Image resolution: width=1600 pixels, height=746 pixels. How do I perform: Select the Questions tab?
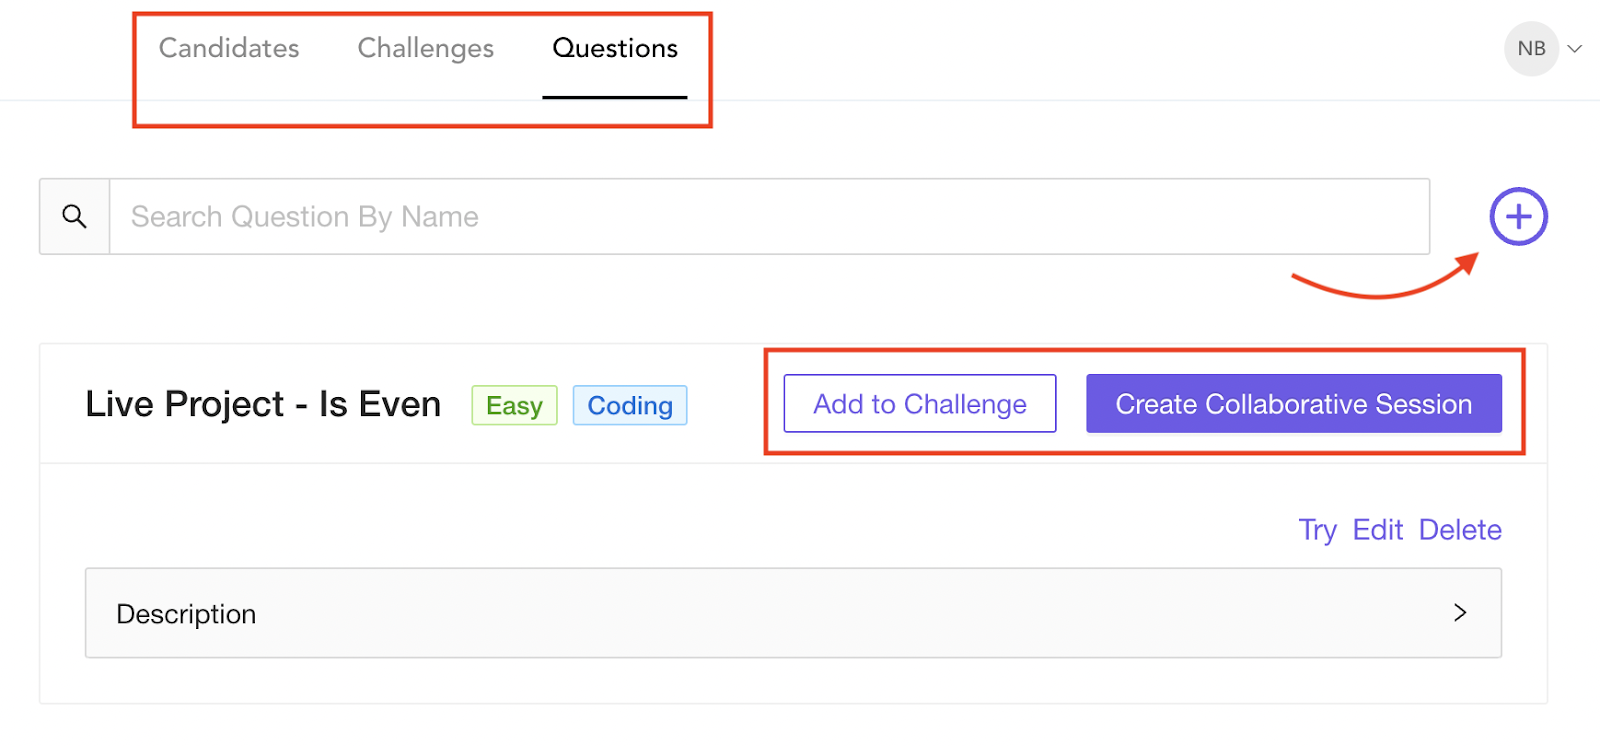(x=615, y=48)
